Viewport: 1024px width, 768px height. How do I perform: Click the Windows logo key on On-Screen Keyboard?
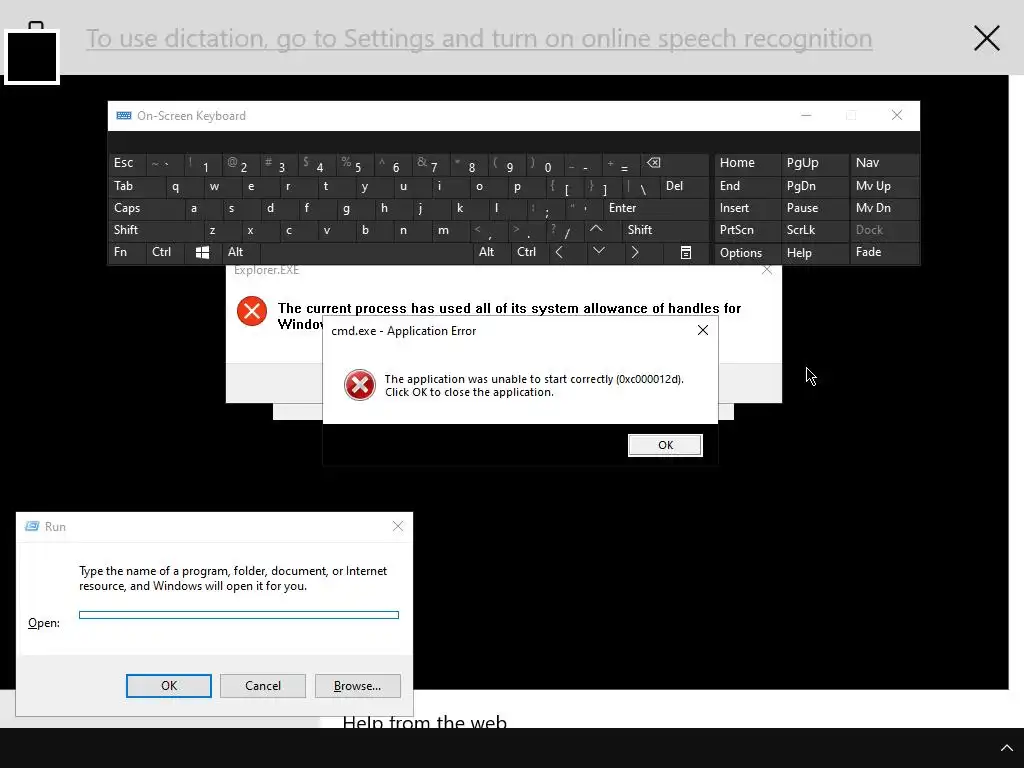[202, 252]
